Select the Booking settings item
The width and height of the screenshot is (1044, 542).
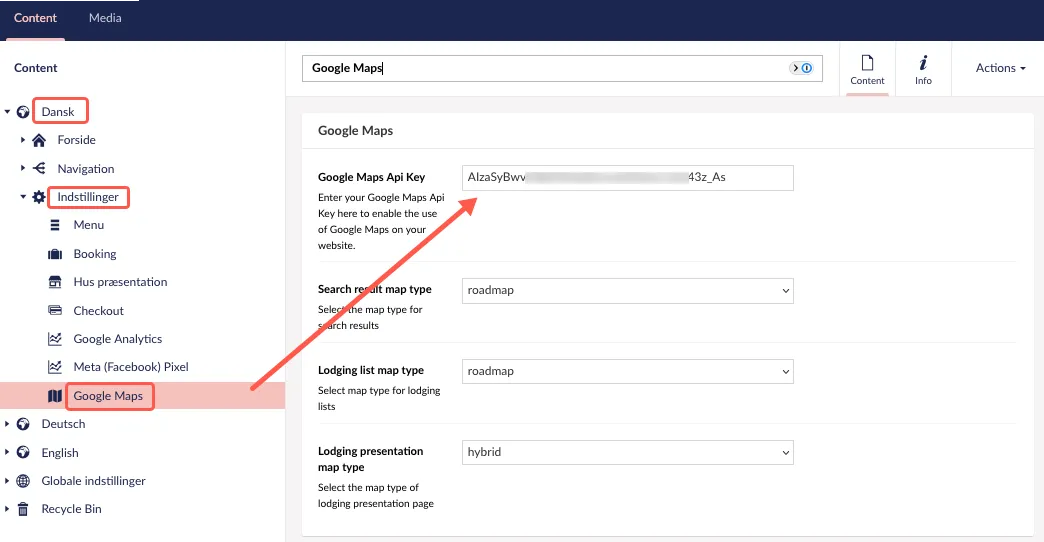tap(95, 254)
